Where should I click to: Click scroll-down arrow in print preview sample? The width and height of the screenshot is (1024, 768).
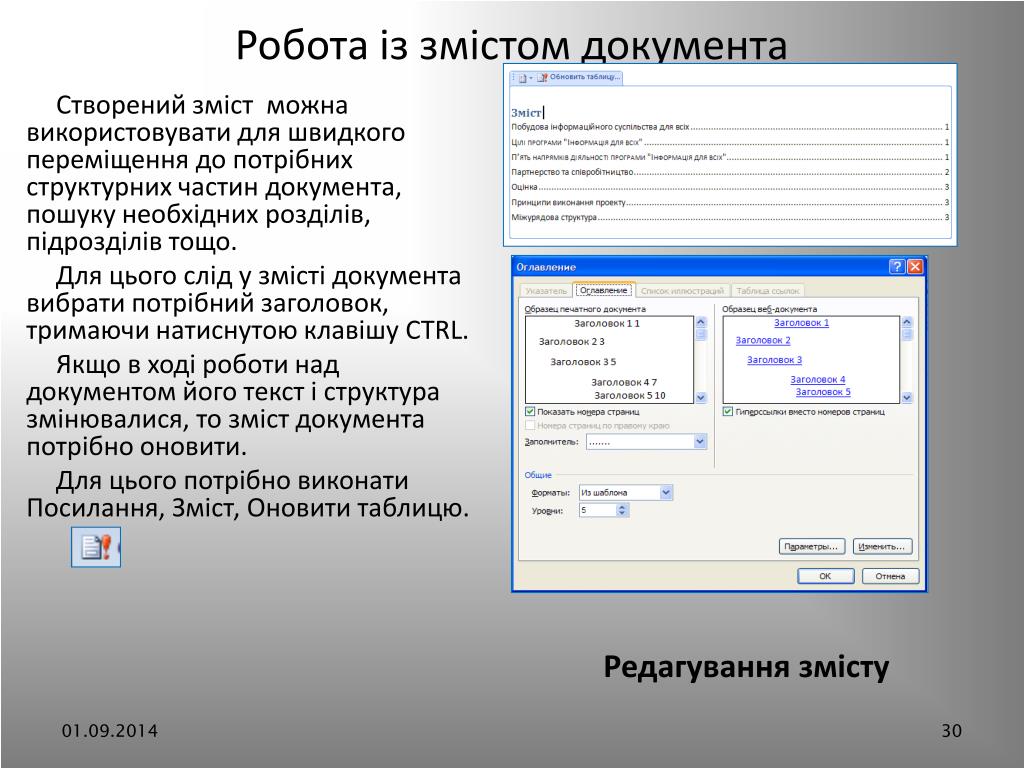pos(701,397)
